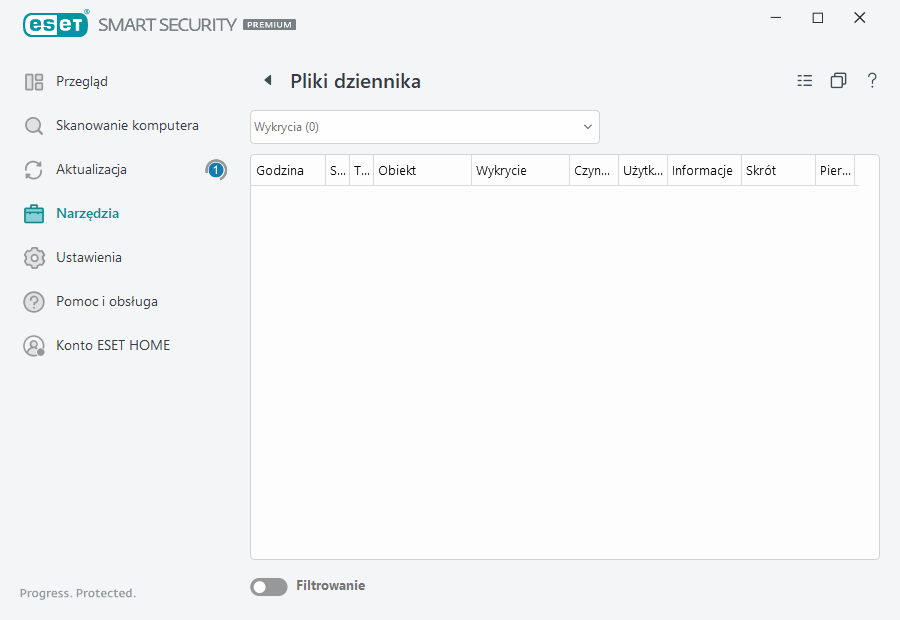Open help via the question mark icon

click(871, 80)
